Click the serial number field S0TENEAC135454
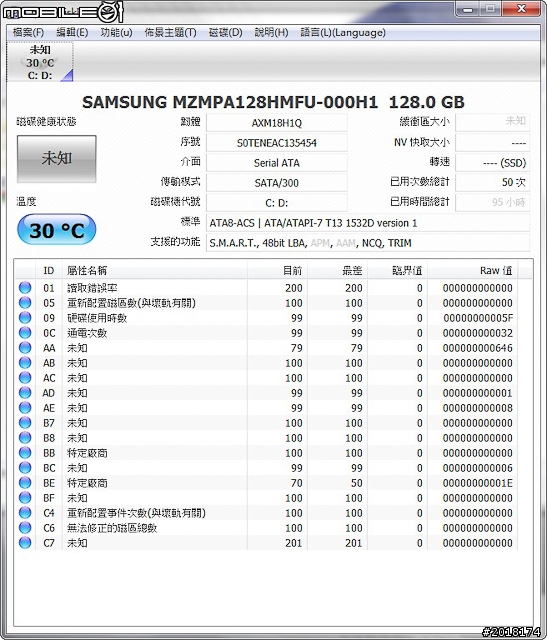This screenshot has height=640, width=547. coord(277,143)
